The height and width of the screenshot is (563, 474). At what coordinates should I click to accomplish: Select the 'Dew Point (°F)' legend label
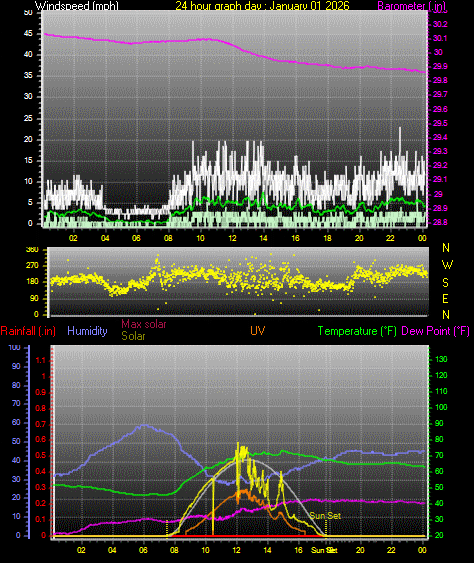click(435, 331)
